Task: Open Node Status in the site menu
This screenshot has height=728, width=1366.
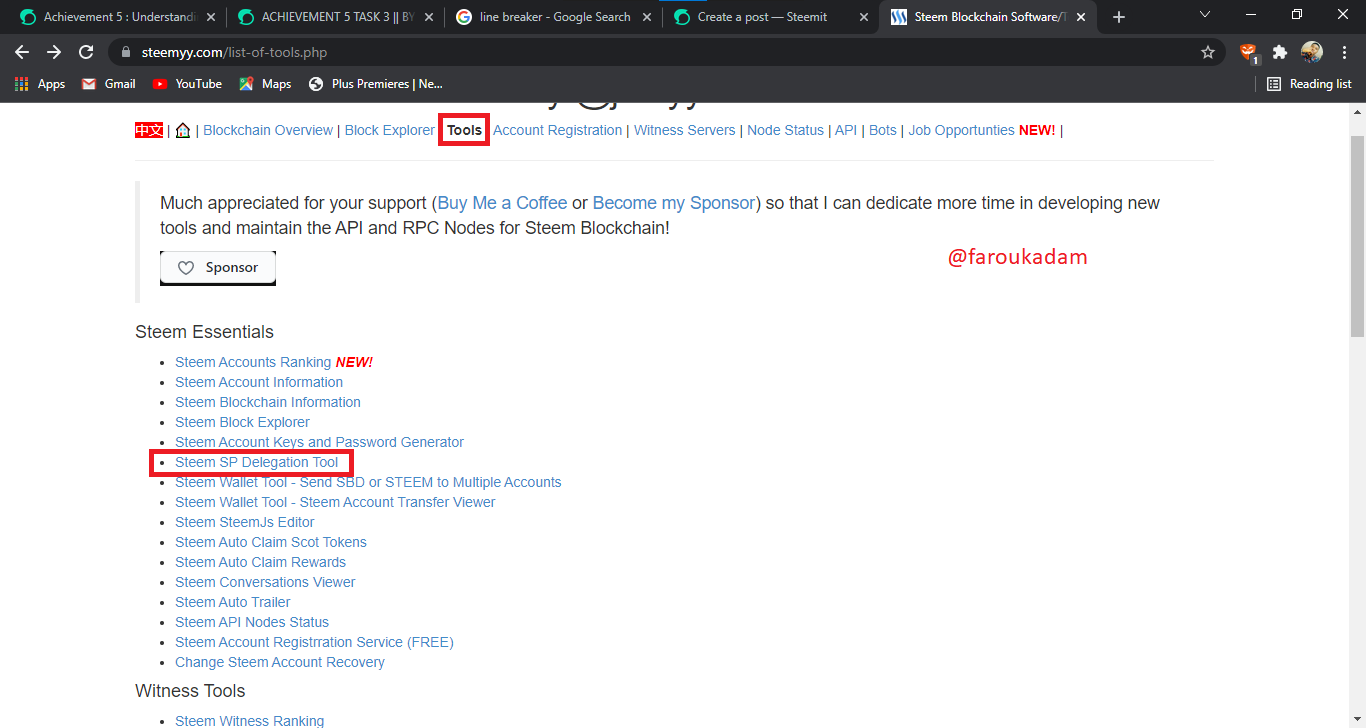Action: pyautogui.click(x=785, y=130)
